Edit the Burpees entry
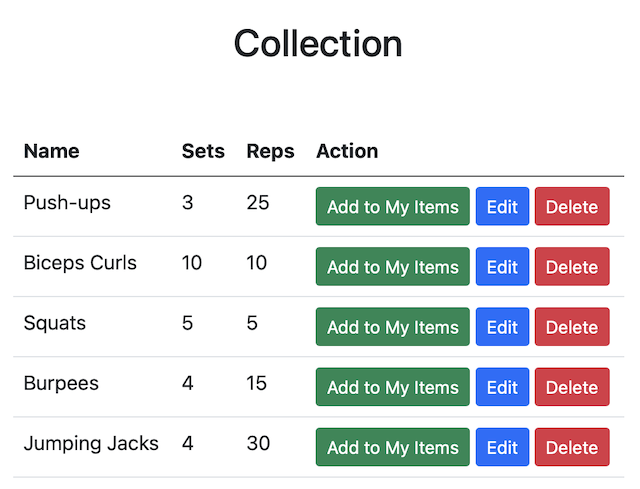 pos(502,387)
